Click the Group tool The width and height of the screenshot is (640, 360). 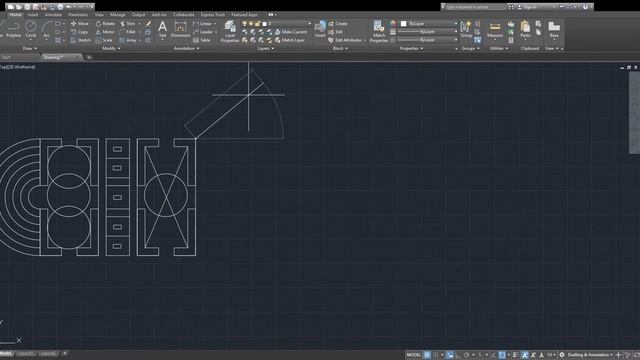click(x=466, y=29)
